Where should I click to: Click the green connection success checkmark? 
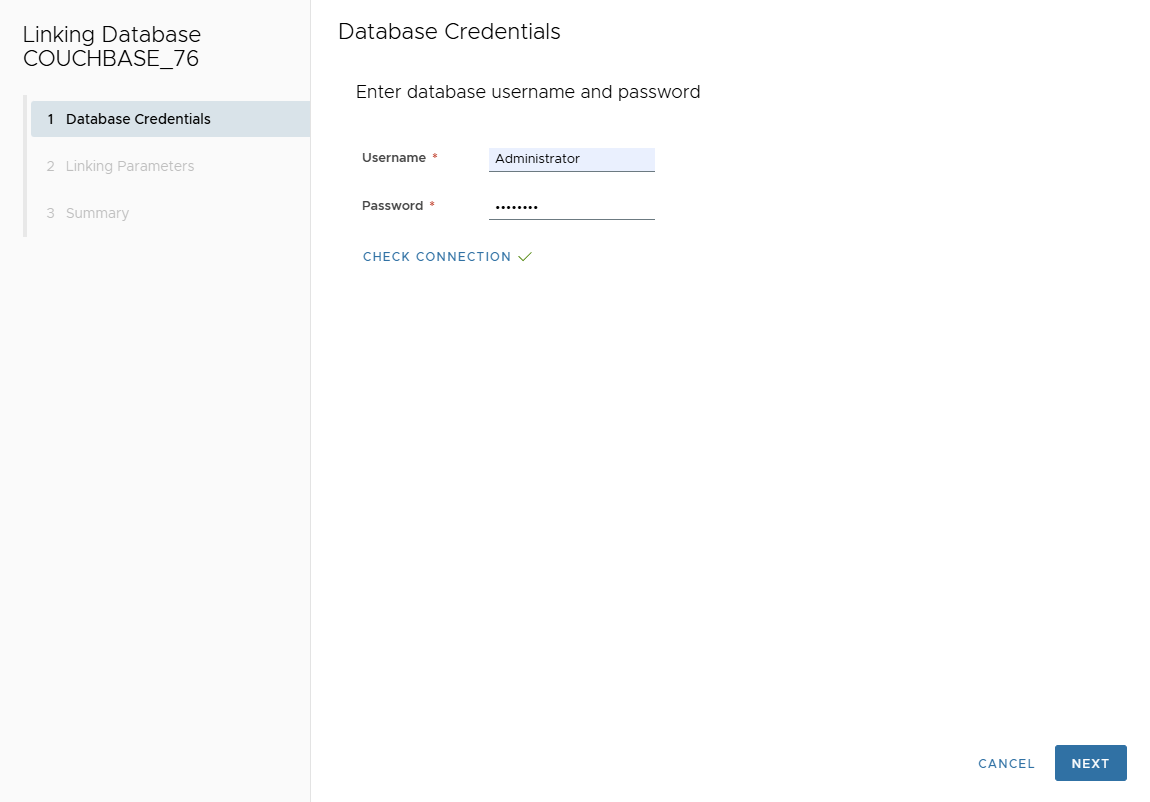pos(525,257)
